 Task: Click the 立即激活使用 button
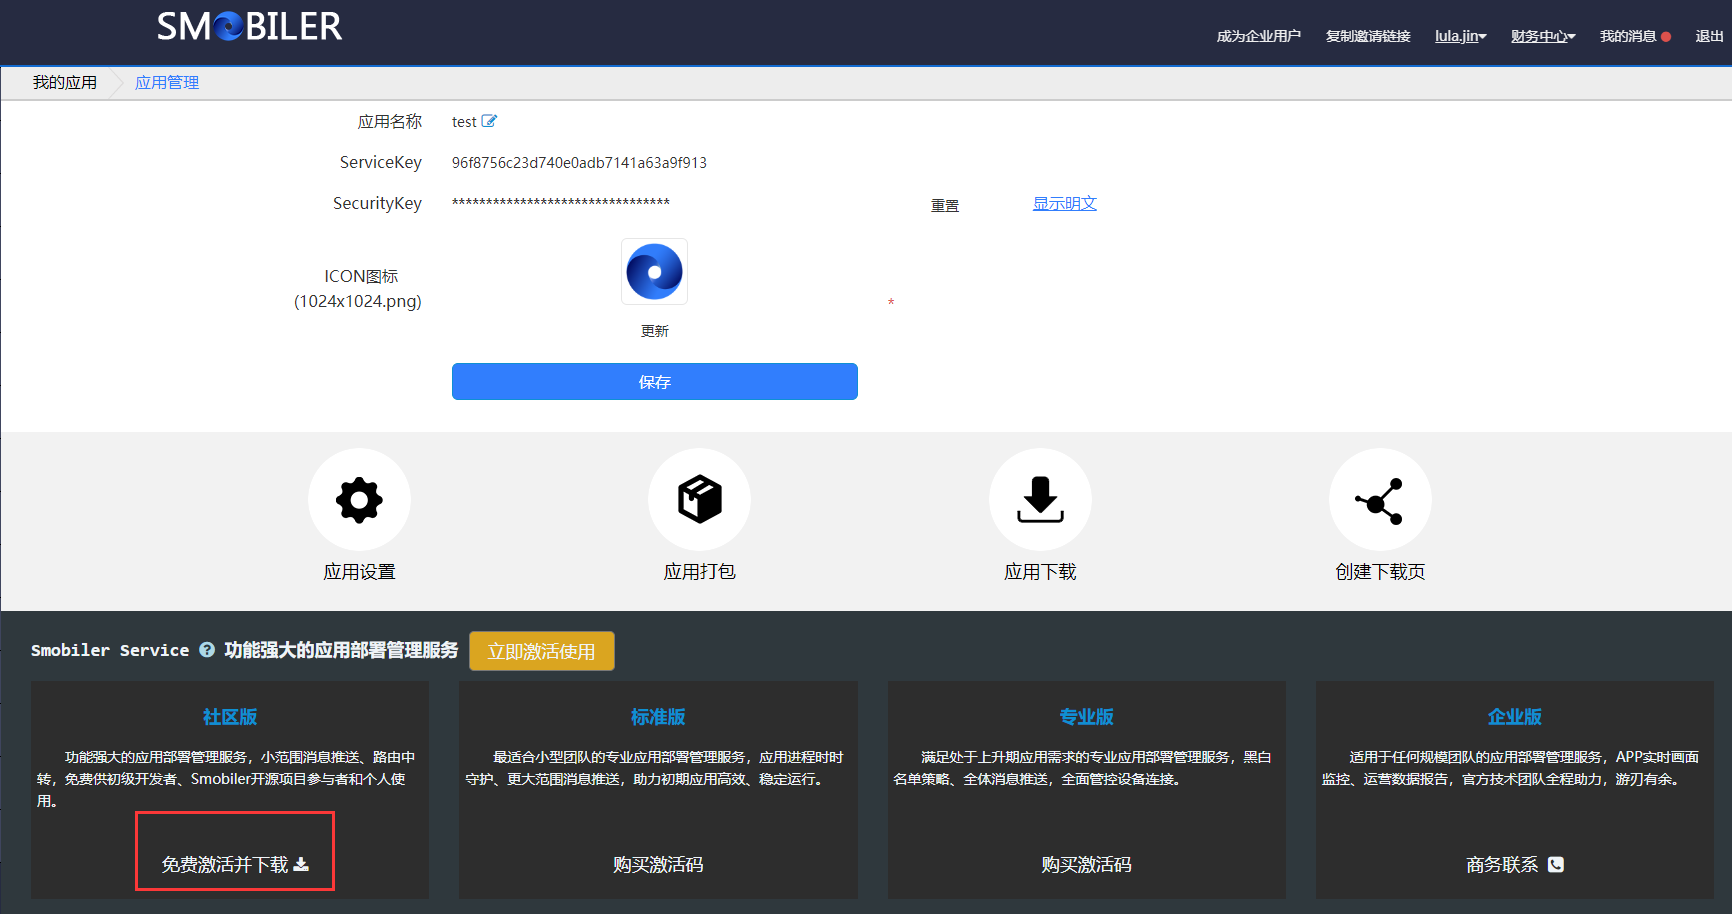click(542, 651)
